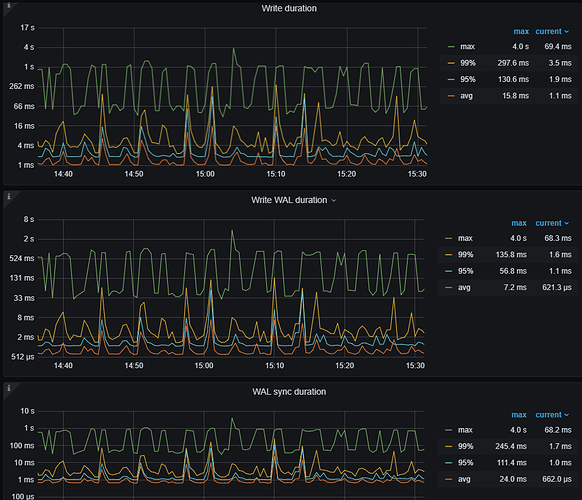Click the 24.0 ms avg value in WAL sync legend

click(513, 479)
